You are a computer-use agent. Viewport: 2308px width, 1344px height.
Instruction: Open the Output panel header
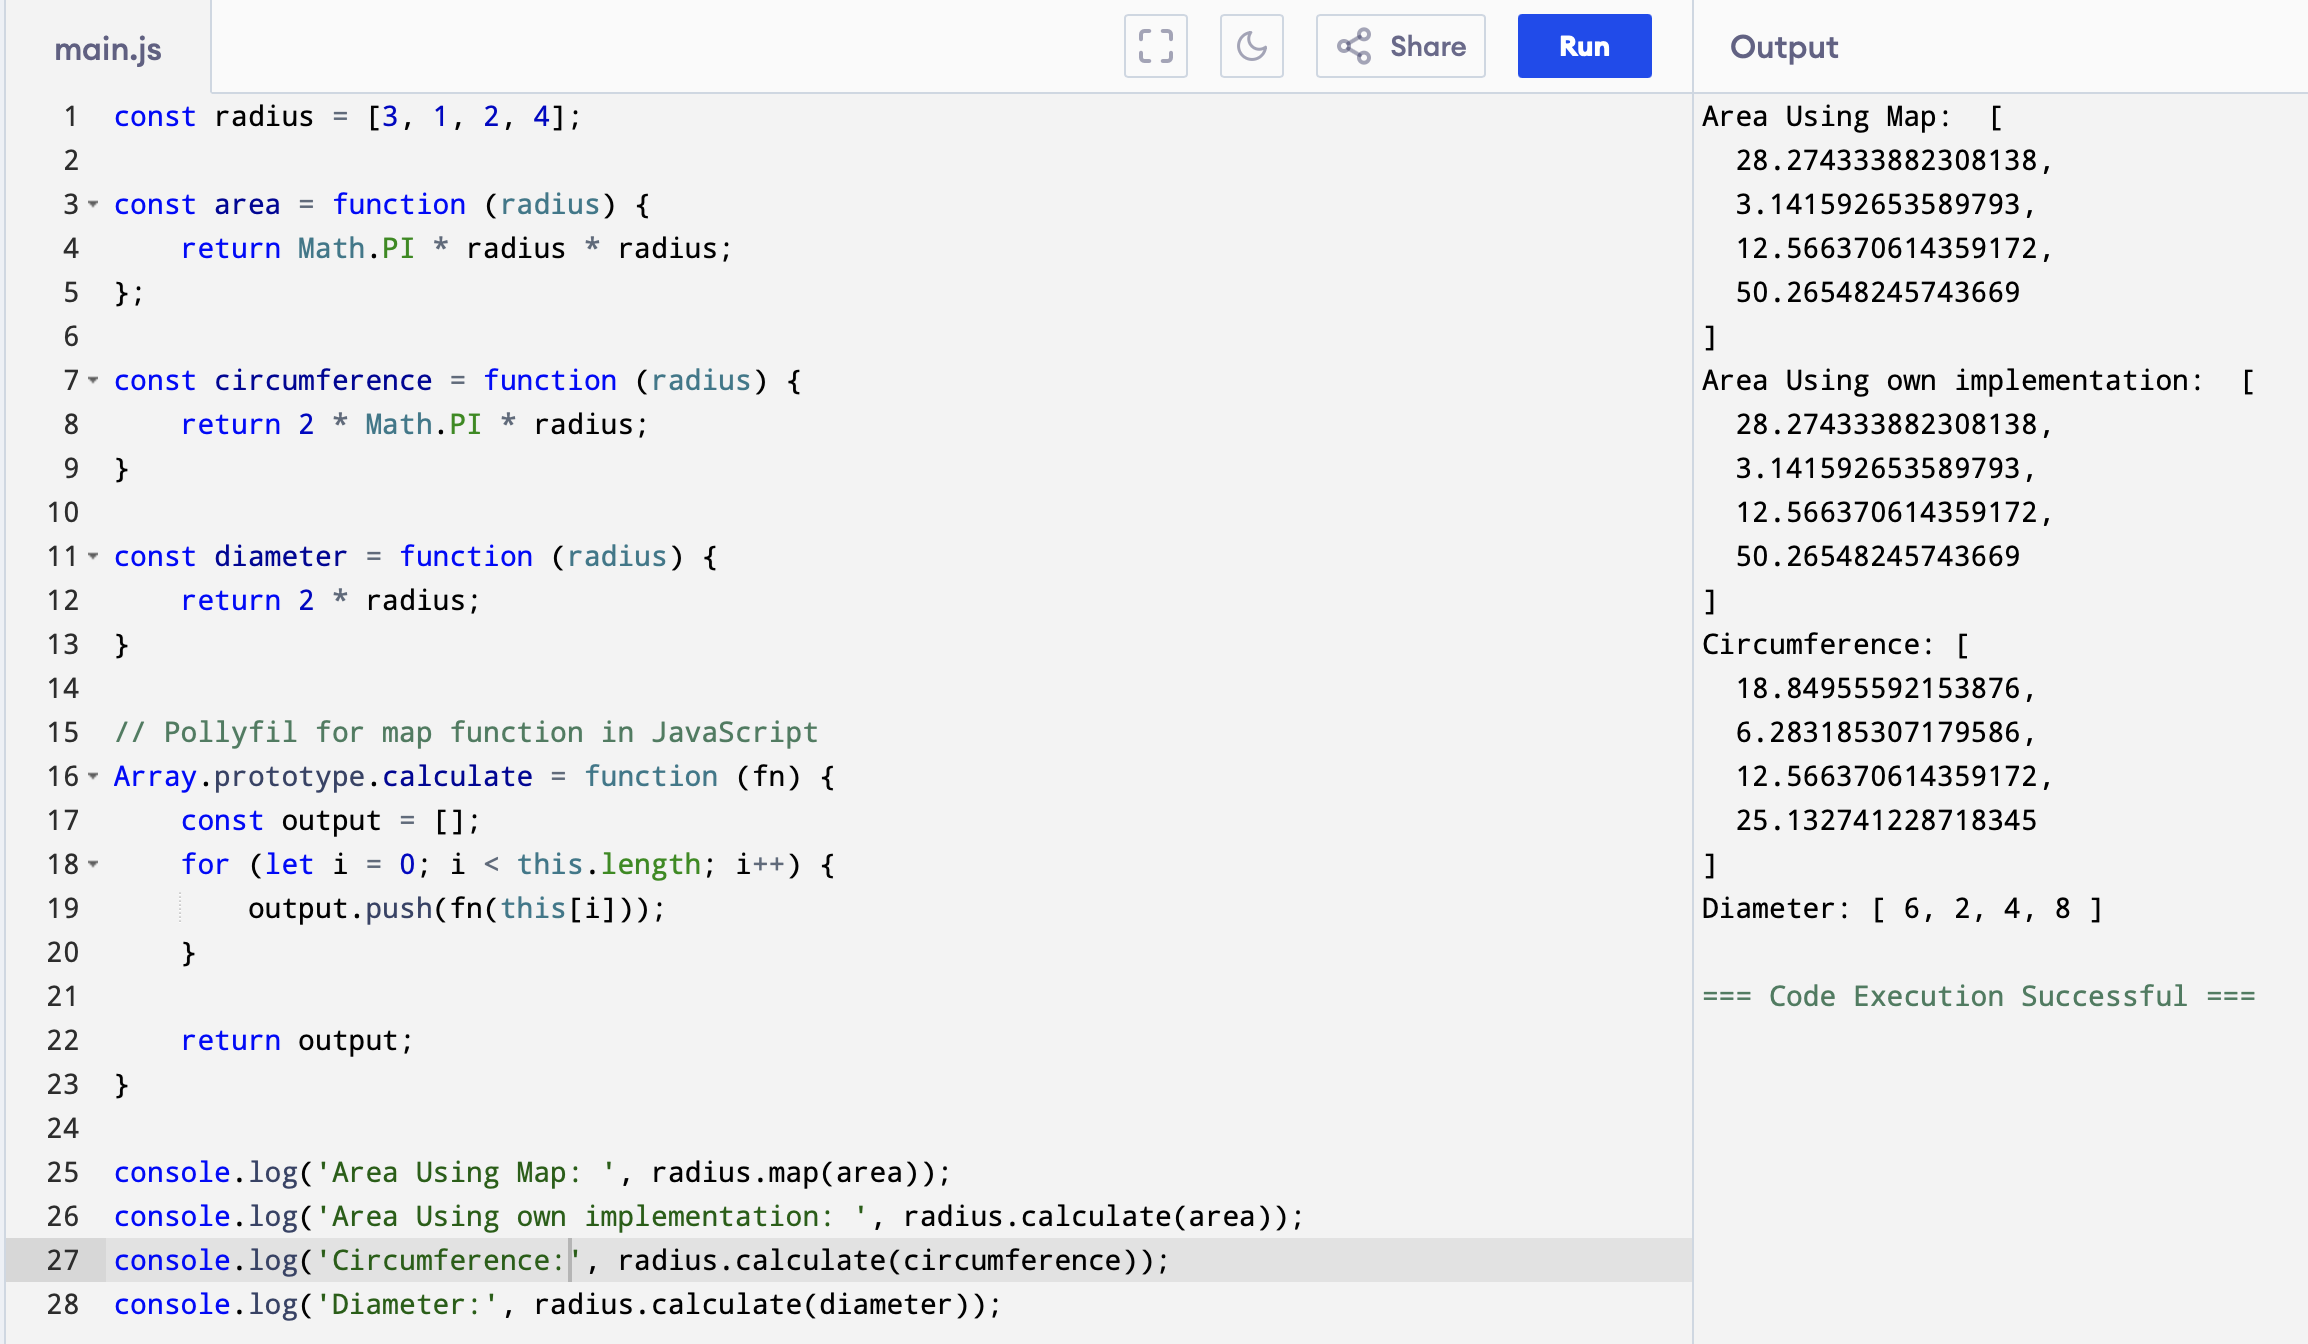click(x=1784, y=47)
